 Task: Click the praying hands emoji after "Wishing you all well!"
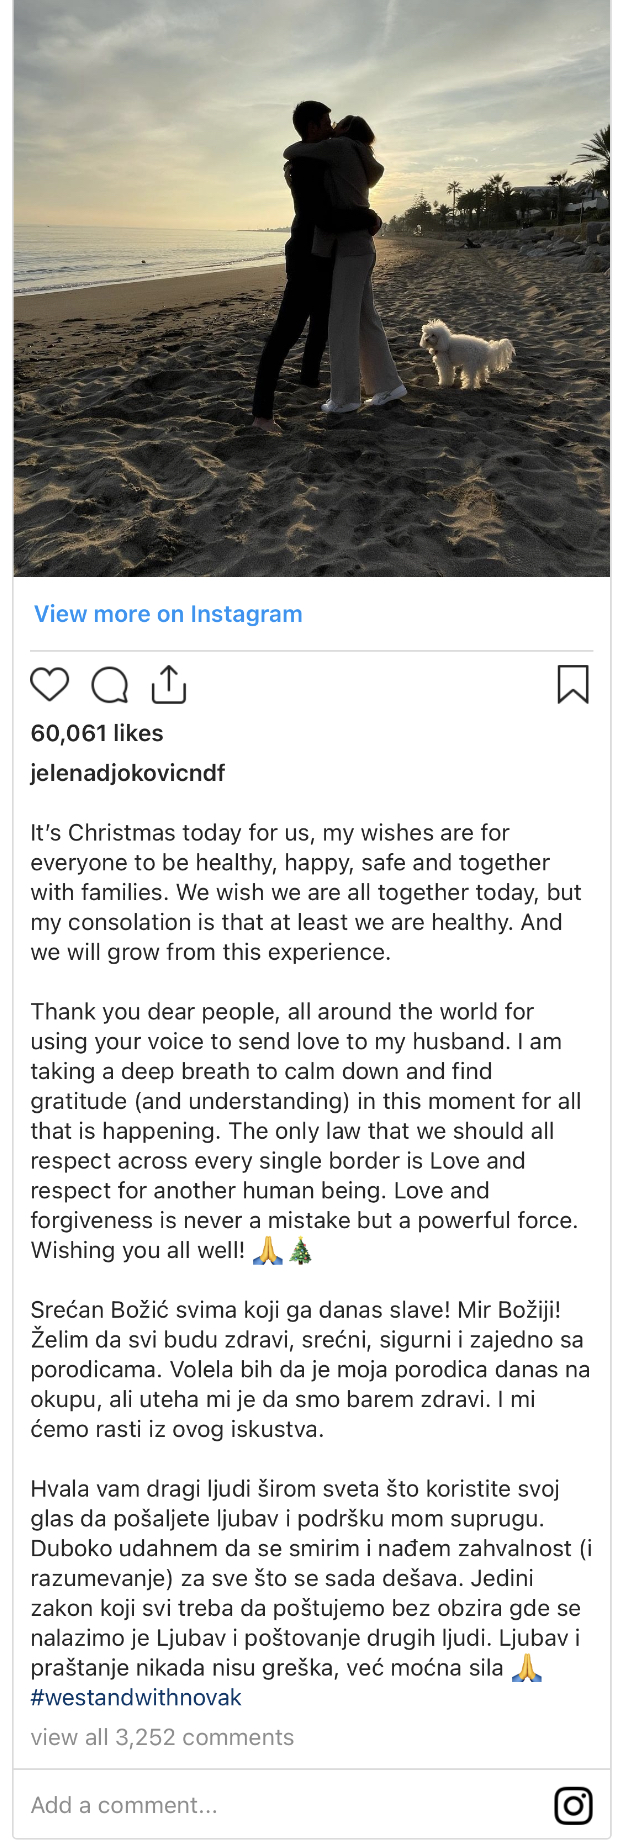(x=267, y=1251)
